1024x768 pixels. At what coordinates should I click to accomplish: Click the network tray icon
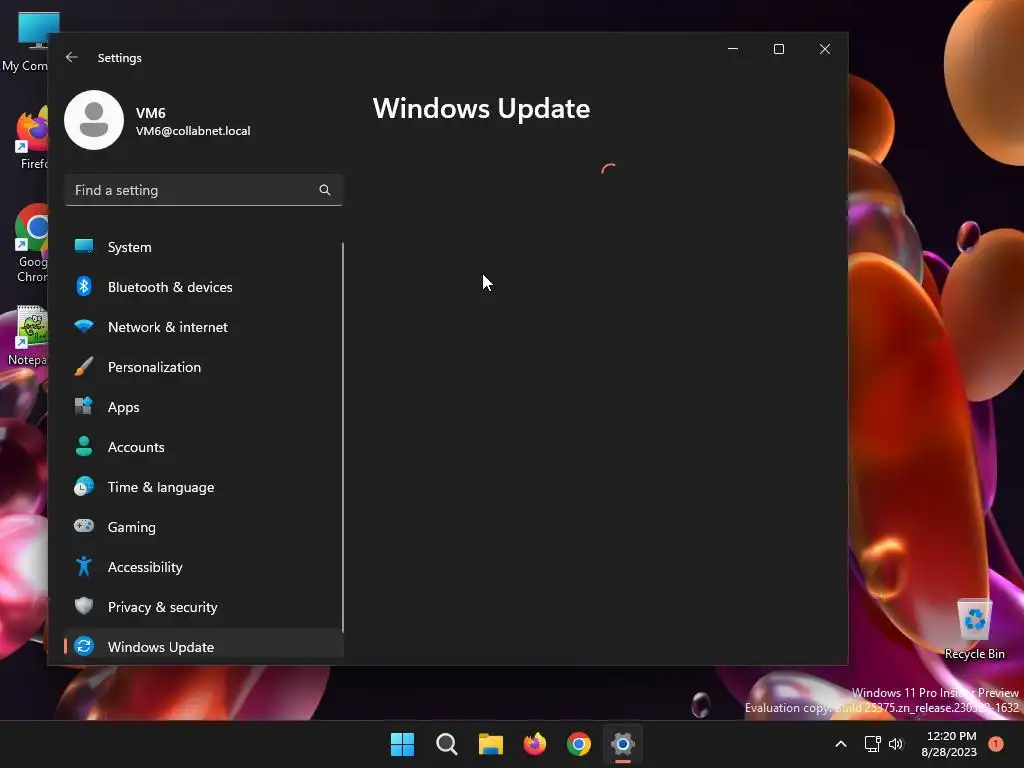(872, 744)
